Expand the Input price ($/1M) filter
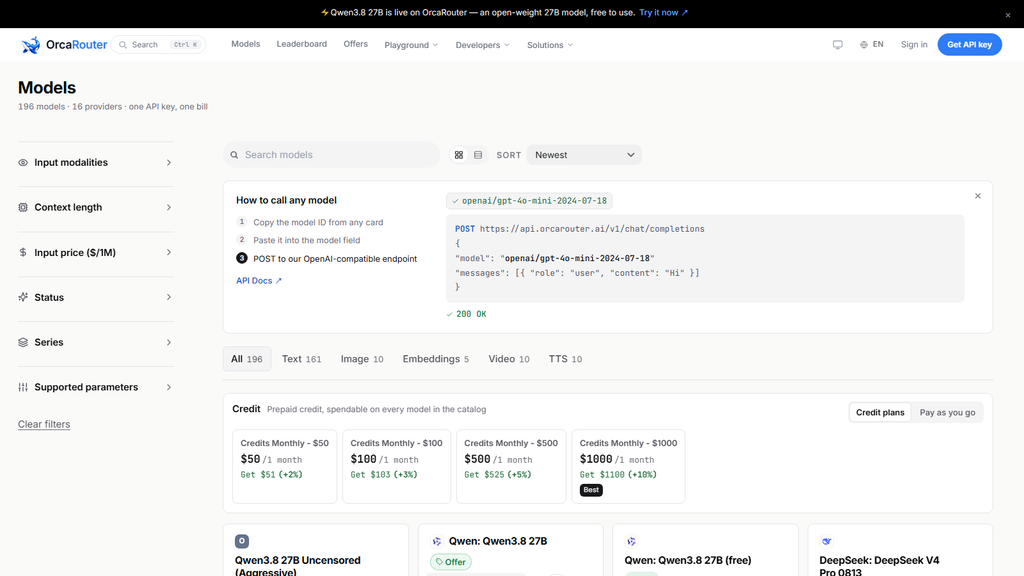 (95, 252)
